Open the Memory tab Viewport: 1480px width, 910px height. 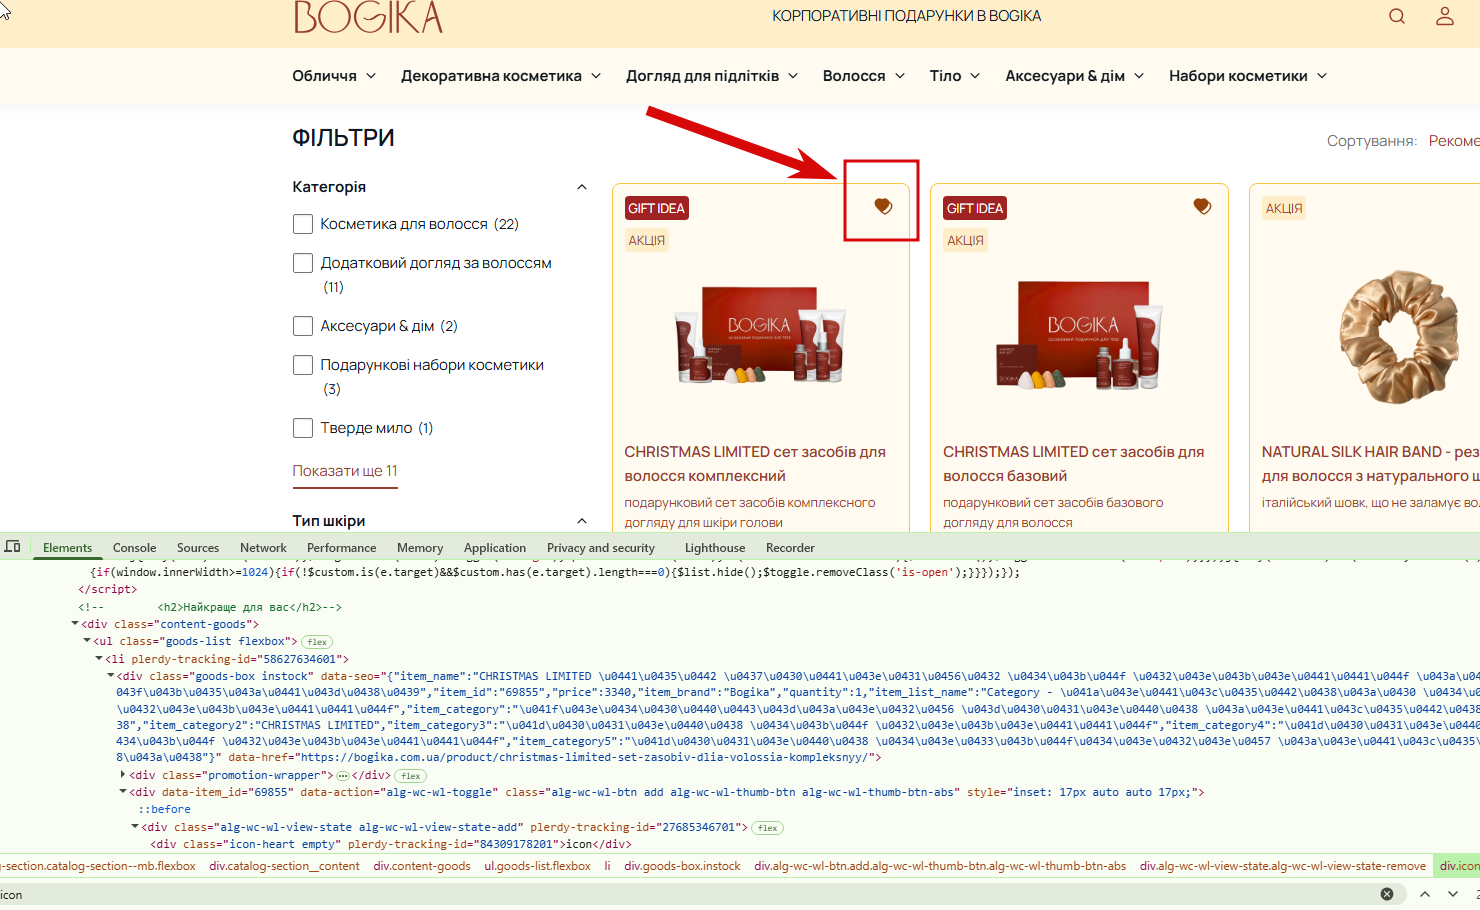point(420,548)
